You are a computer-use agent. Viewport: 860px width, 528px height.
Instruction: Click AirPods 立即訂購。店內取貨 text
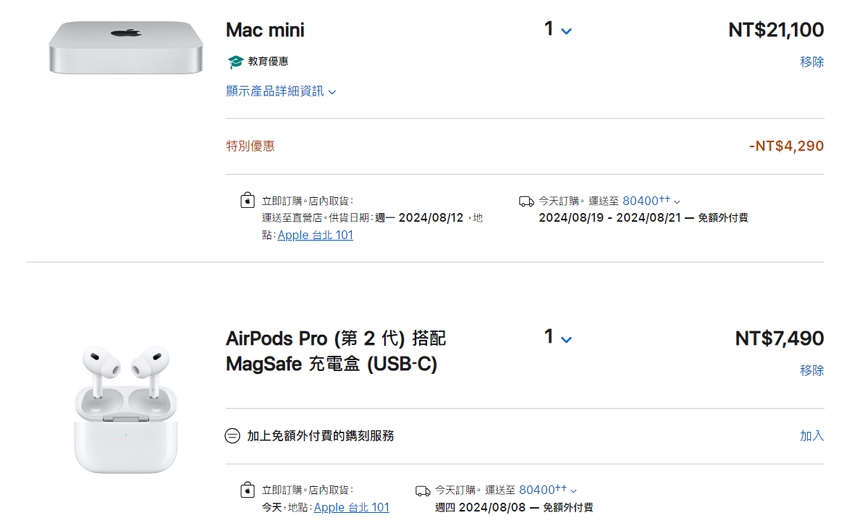(x=307, y=490)
